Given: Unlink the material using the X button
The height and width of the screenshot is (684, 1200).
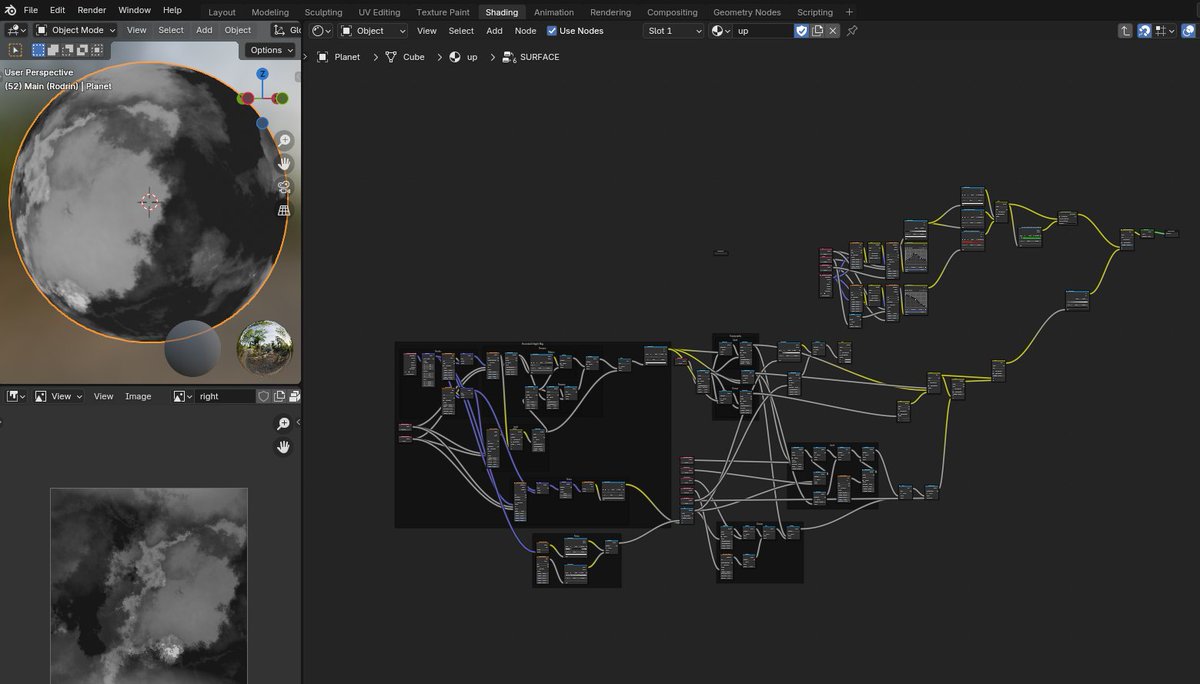Looking at the screenshot, I should 831,31.
